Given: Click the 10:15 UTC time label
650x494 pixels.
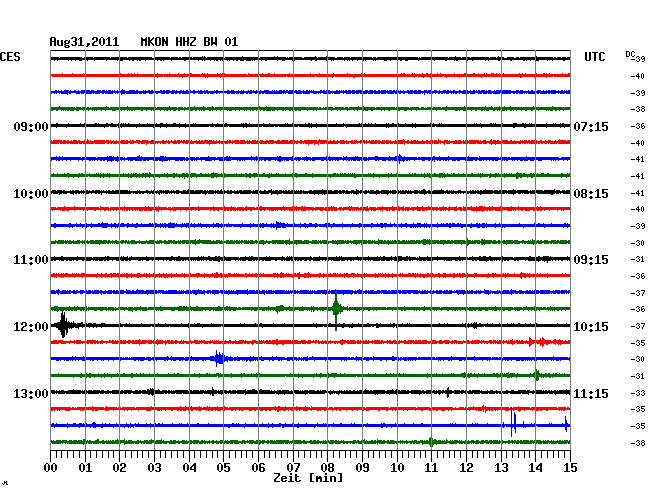Looking at the screenshot, I should click(x=591, y=327).
